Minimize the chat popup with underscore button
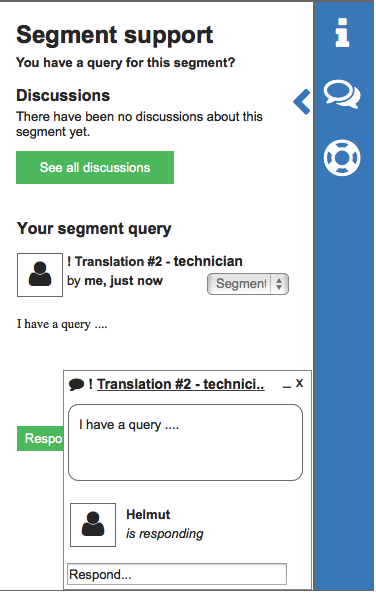The image size is (376, 593). pyautogui.click(x=287, y=387)
